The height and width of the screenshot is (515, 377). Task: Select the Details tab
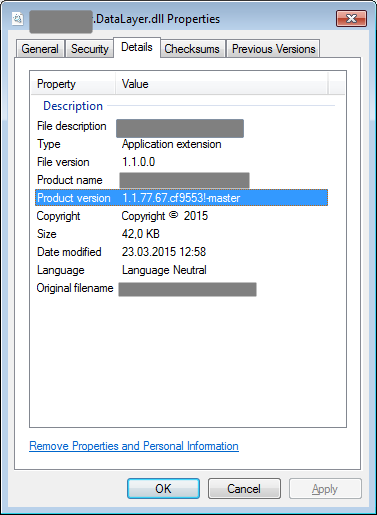[x=137, y=47]
